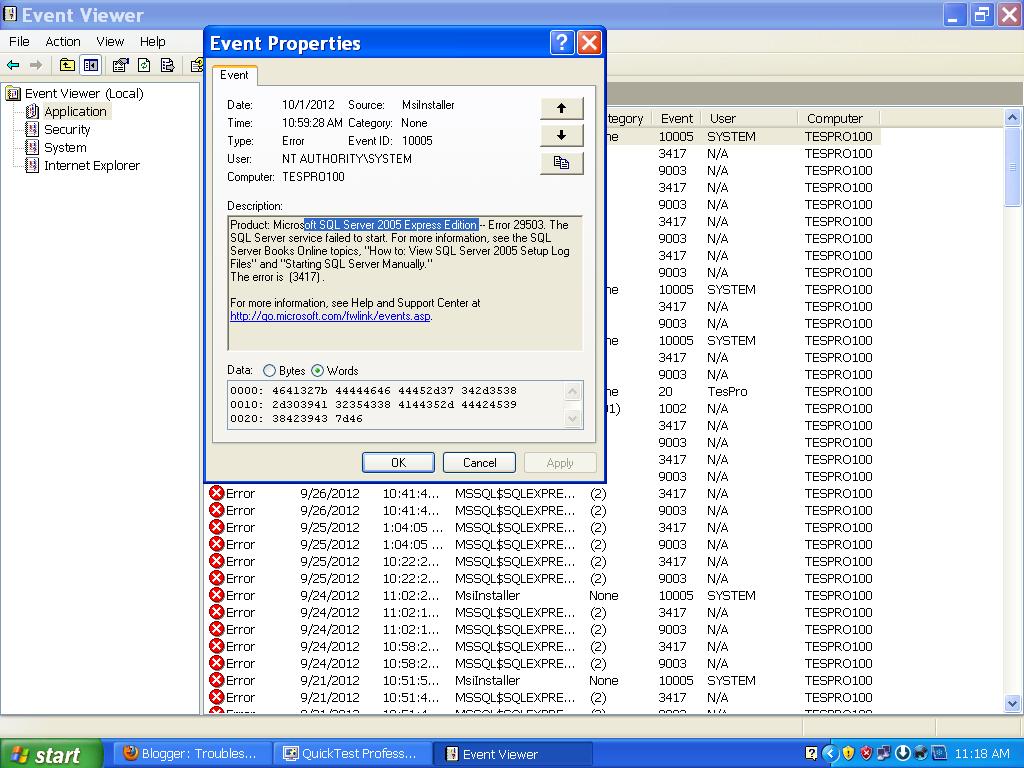The width and height of the screenshot is (1024, 768).
Task: Click the NT AUTHORITY\SYSTEM user value
Action: (347, 159)
